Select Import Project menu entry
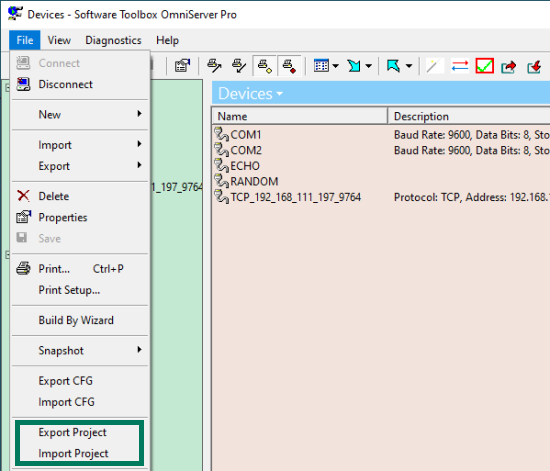Viewport: 550px width, 471px height. click(80, 453)
